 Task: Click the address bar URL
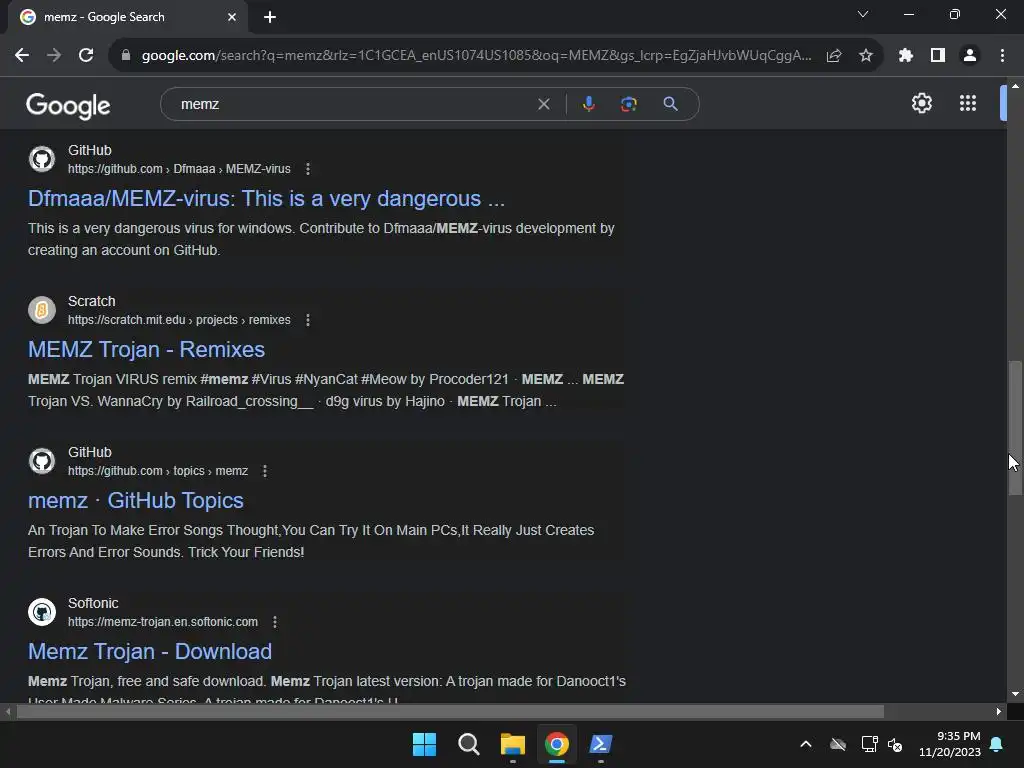coord(477,56)
